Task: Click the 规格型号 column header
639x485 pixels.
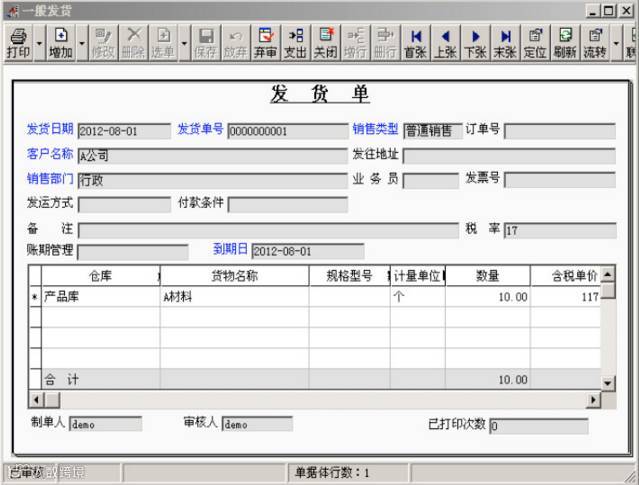Action: pos(350,276)
